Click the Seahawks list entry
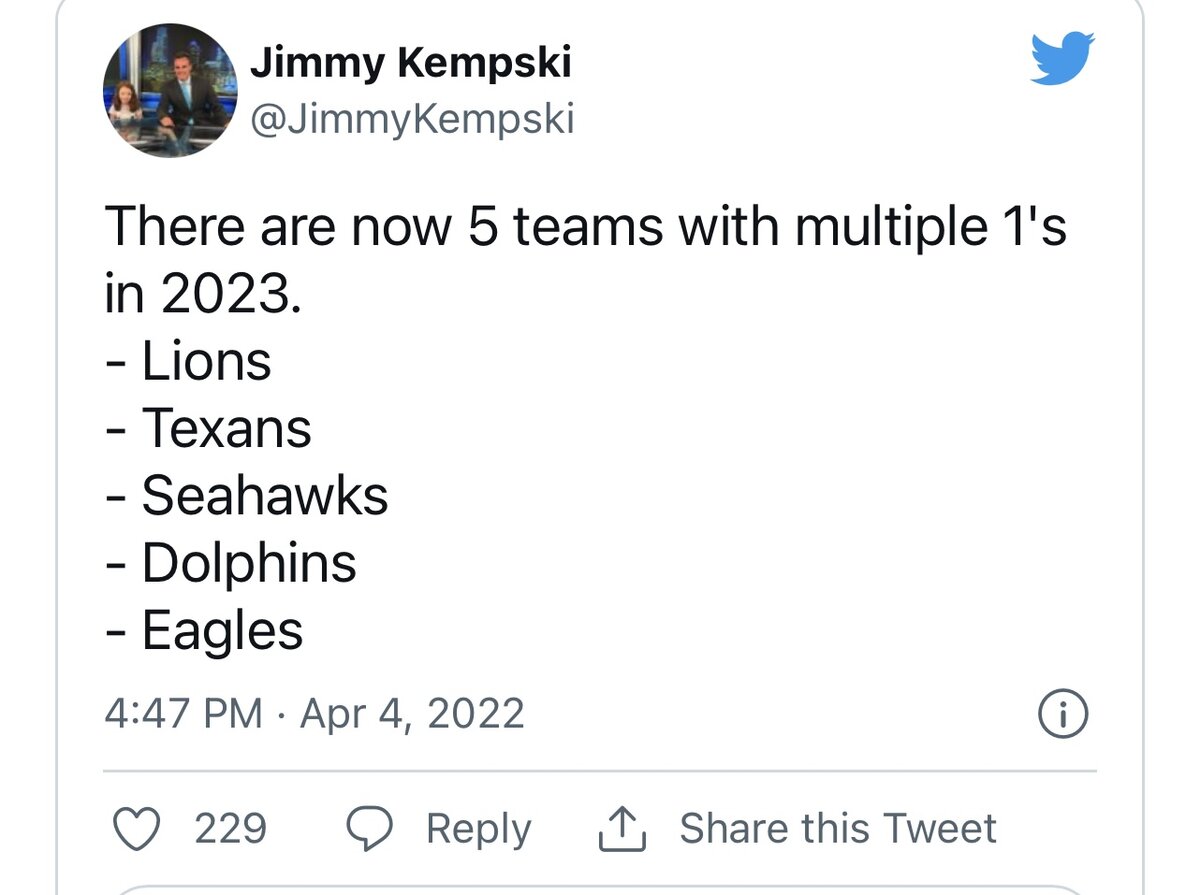The height and width of the screenshot is (895, 1200). (264, 496)
